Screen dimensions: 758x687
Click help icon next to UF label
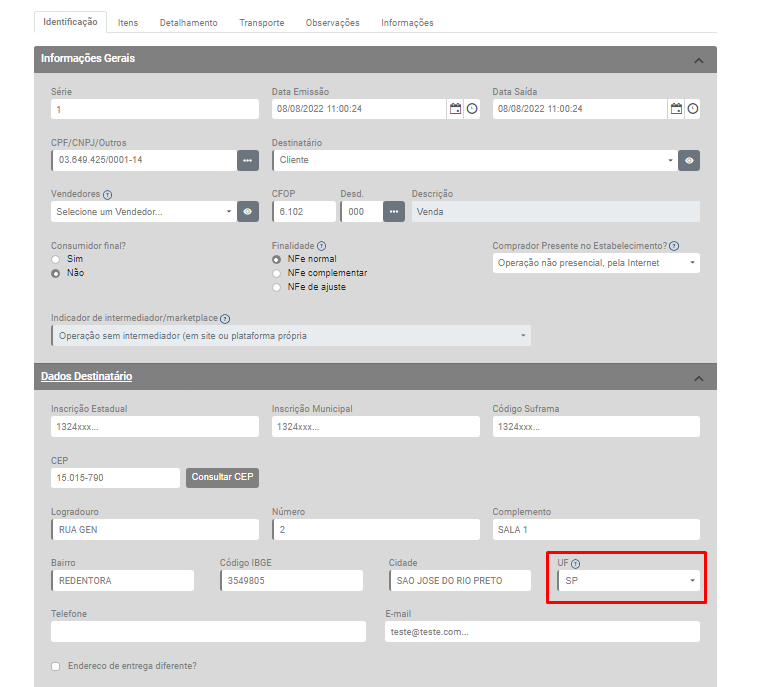coord(576,564)
